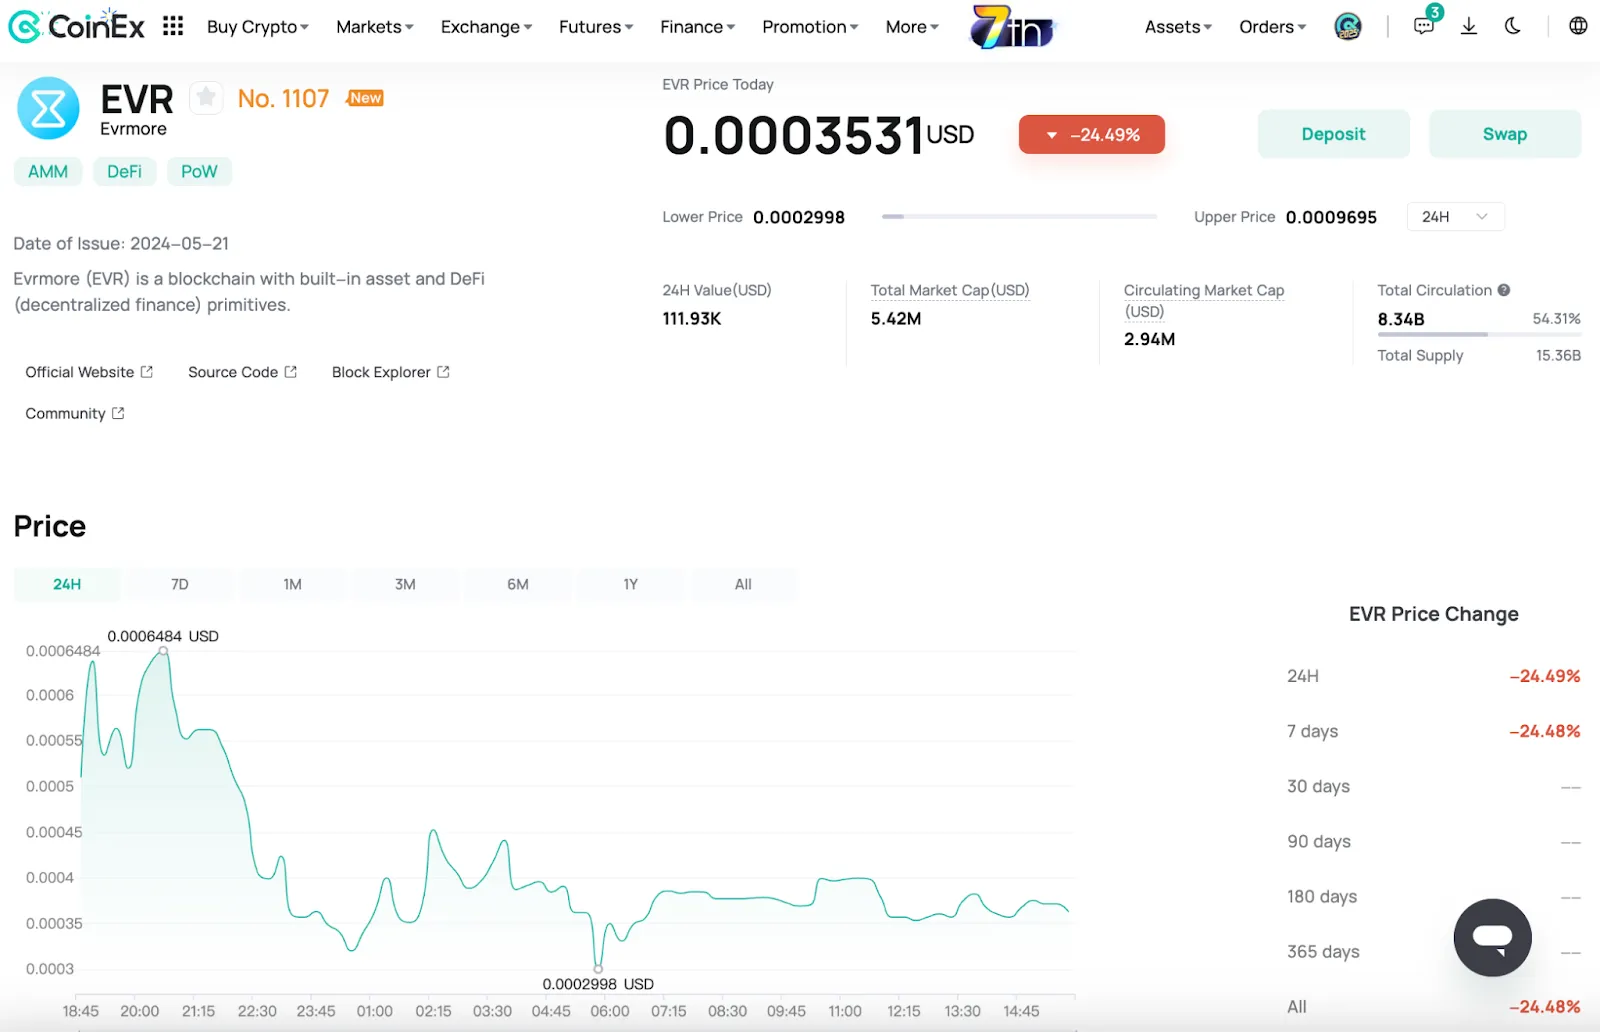Switch chart to 1Y

pyautogui.click(x=630, y=584)
